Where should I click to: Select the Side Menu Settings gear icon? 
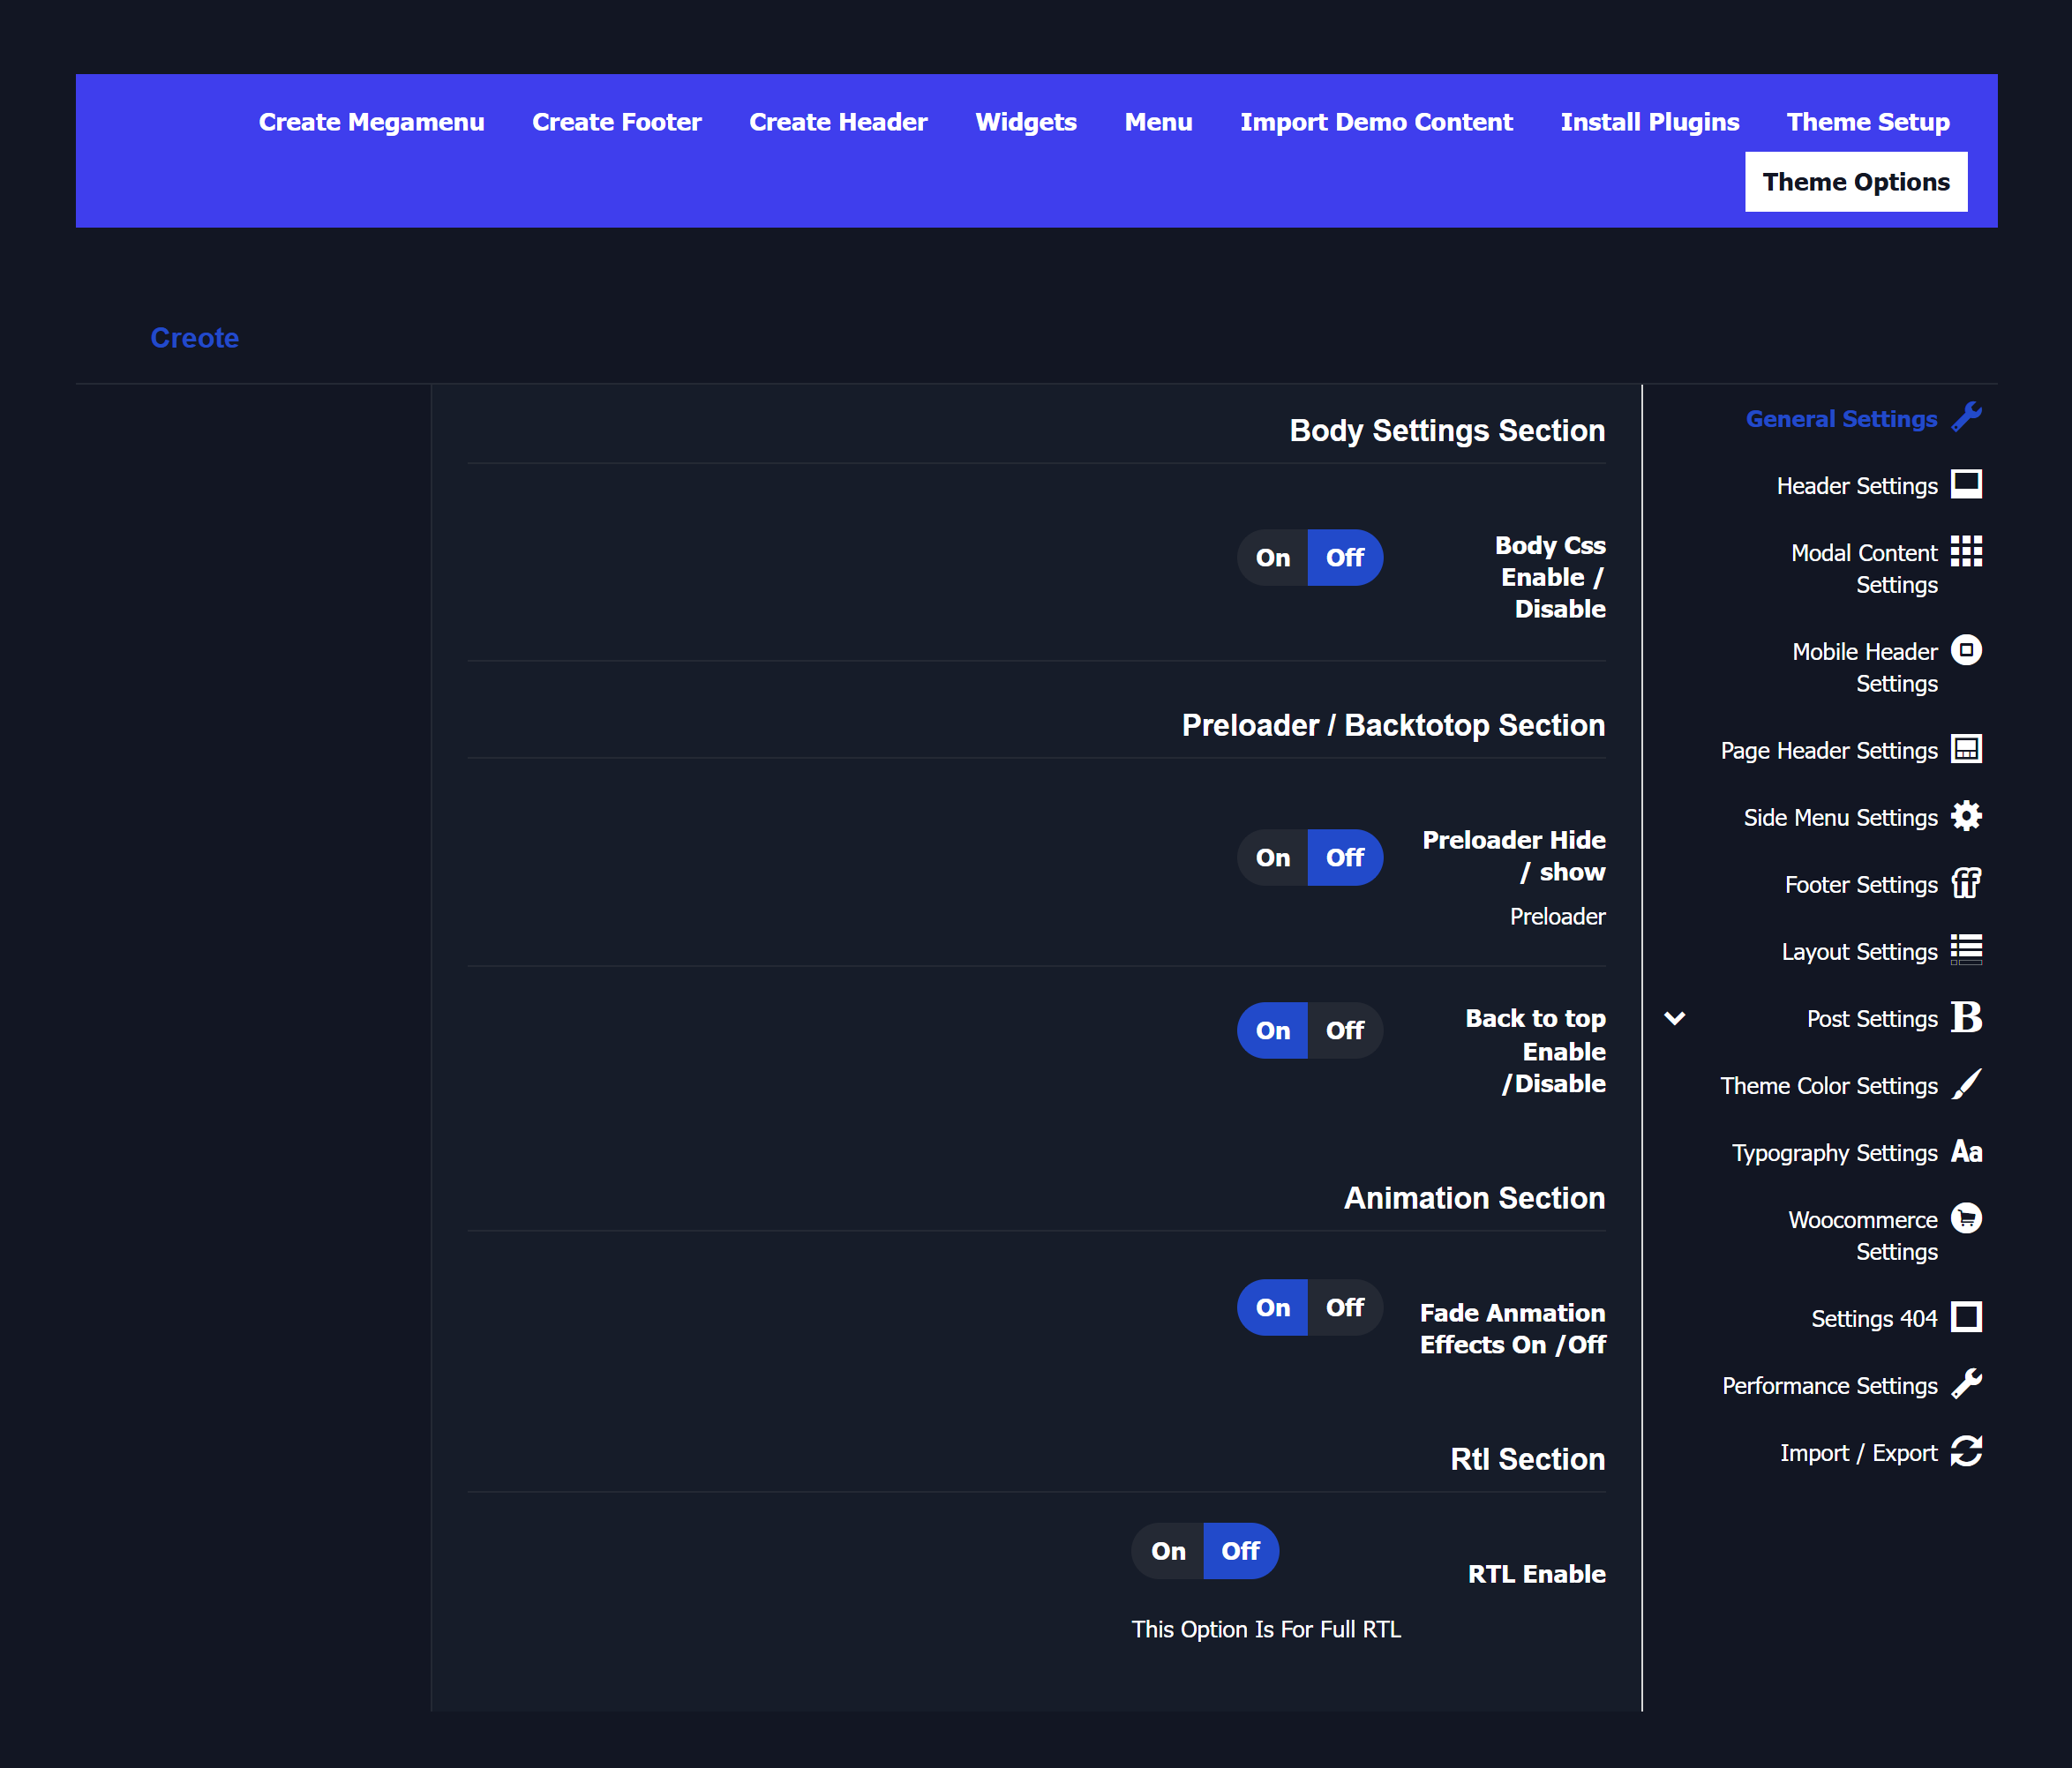click(x=1966, y=816)
